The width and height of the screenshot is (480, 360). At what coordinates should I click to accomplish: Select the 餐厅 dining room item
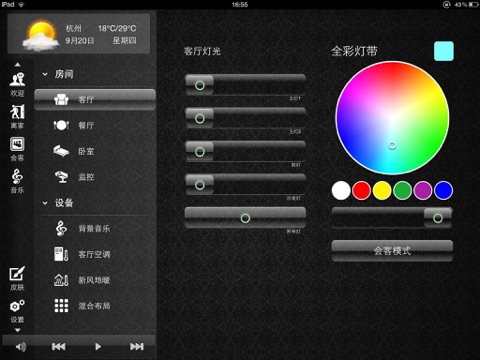coord(95,125)
